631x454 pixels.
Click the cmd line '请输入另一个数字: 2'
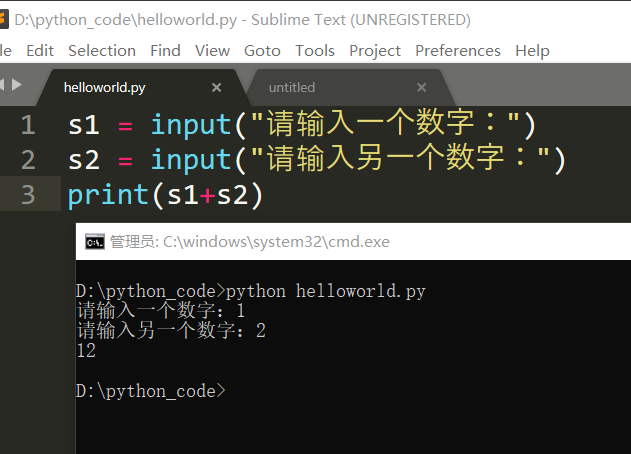point(171,331)
